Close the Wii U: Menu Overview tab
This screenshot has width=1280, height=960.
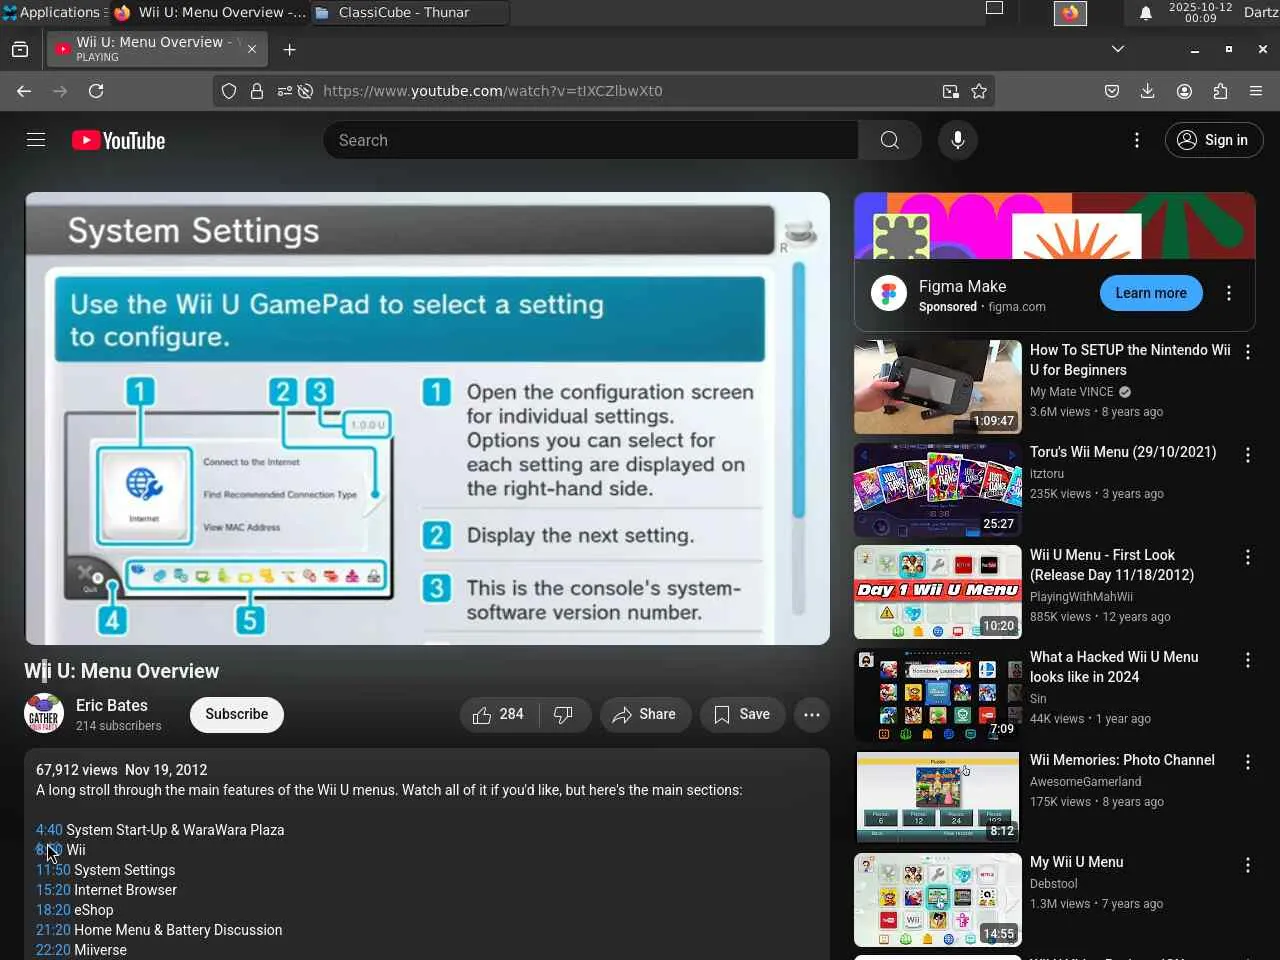(x=252, y=49)
